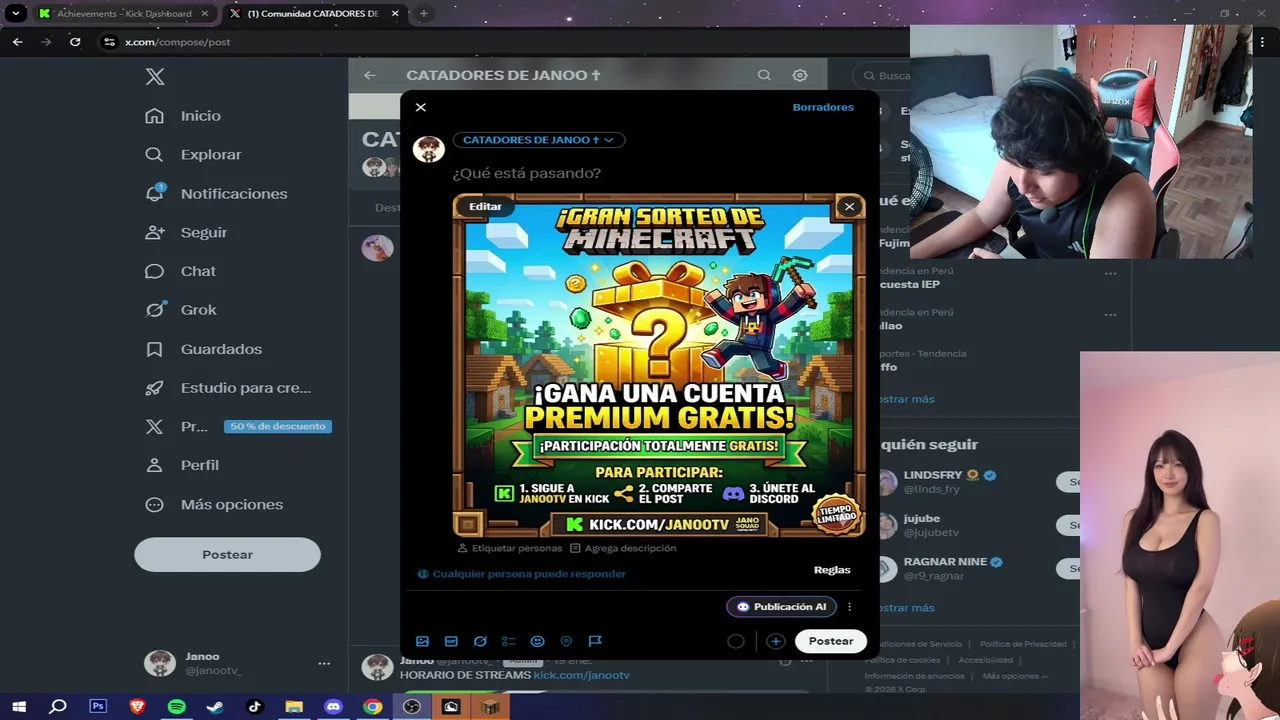The image size is (1280, 720).
Task: Click back arrow in community header
Action: pyautogui.click(x=370, y=75)
